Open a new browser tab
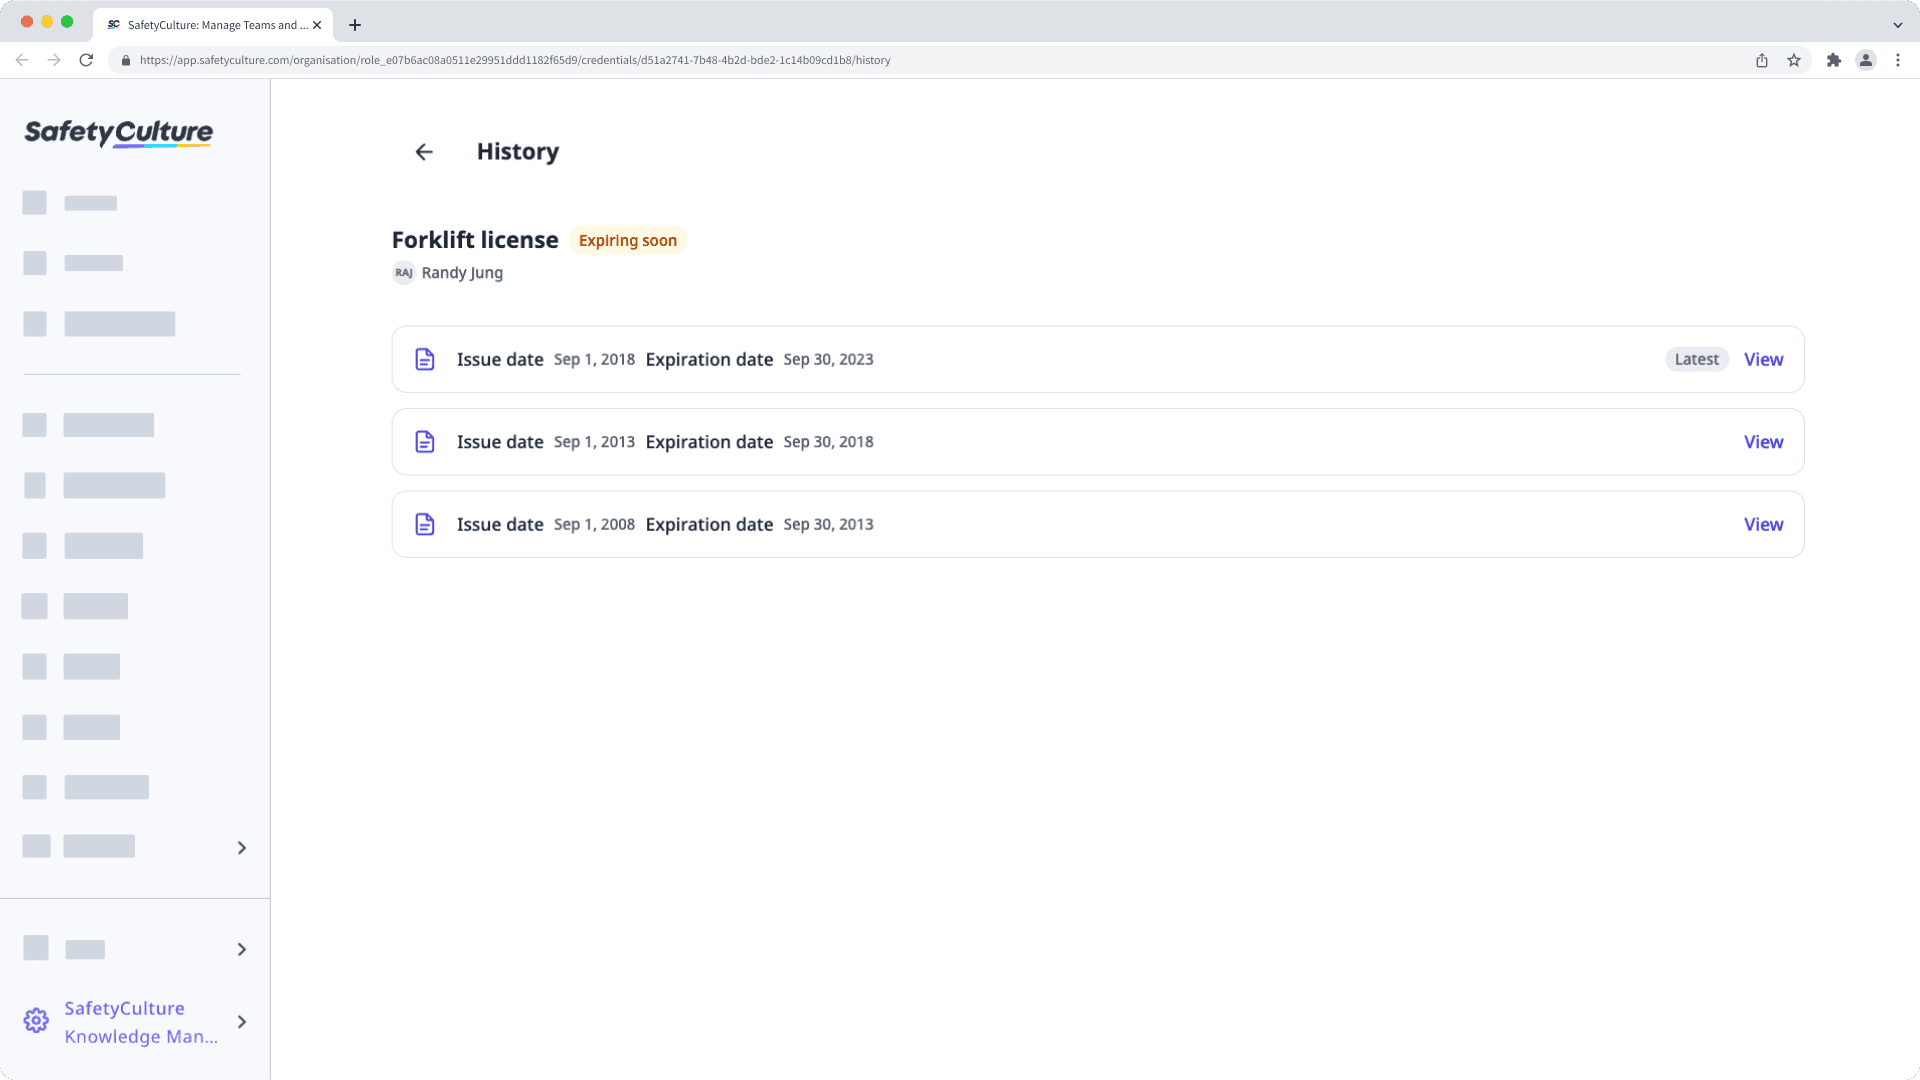The image size is (1920, 1080). [355, 25]
